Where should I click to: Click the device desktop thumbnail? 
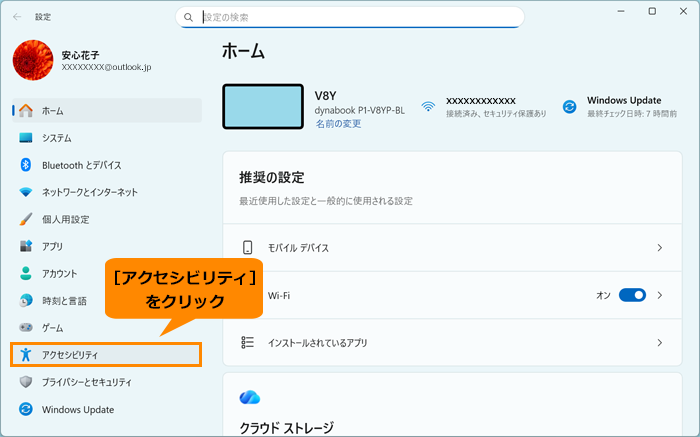click(263, 107)
